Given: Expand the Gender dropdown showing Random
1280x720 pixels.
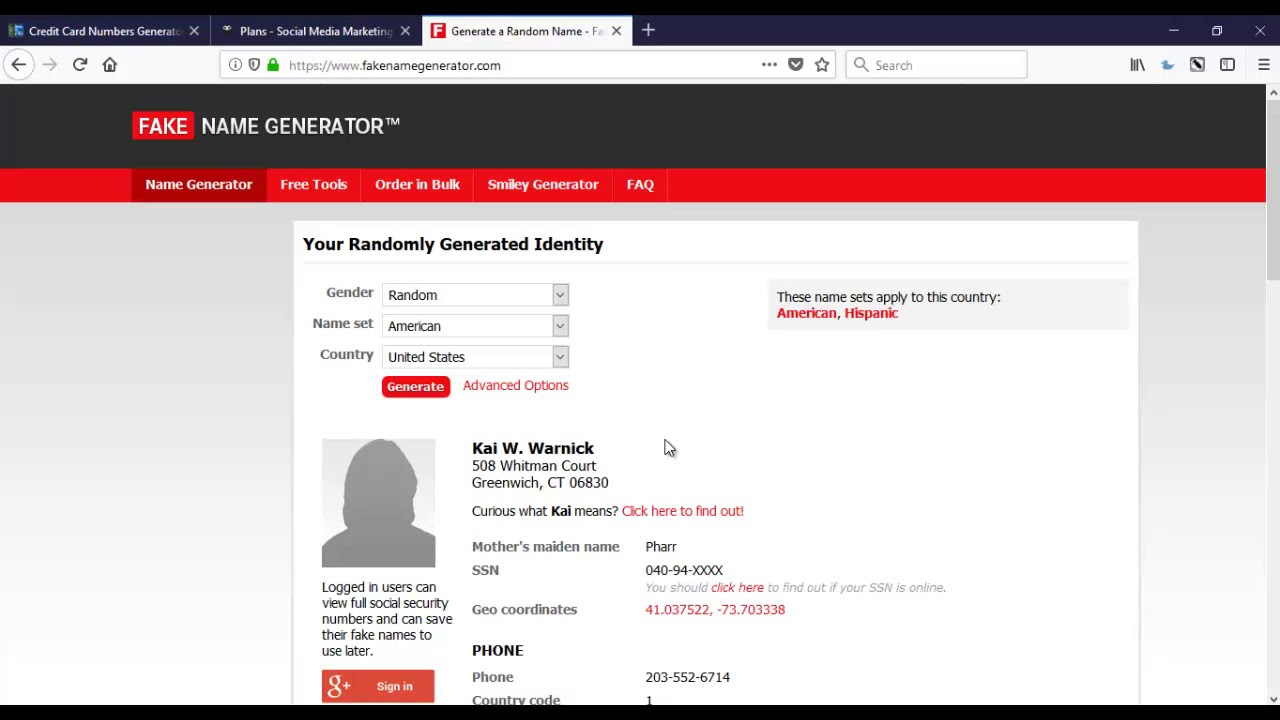Looking at the screenshot, I should point(476,295).
